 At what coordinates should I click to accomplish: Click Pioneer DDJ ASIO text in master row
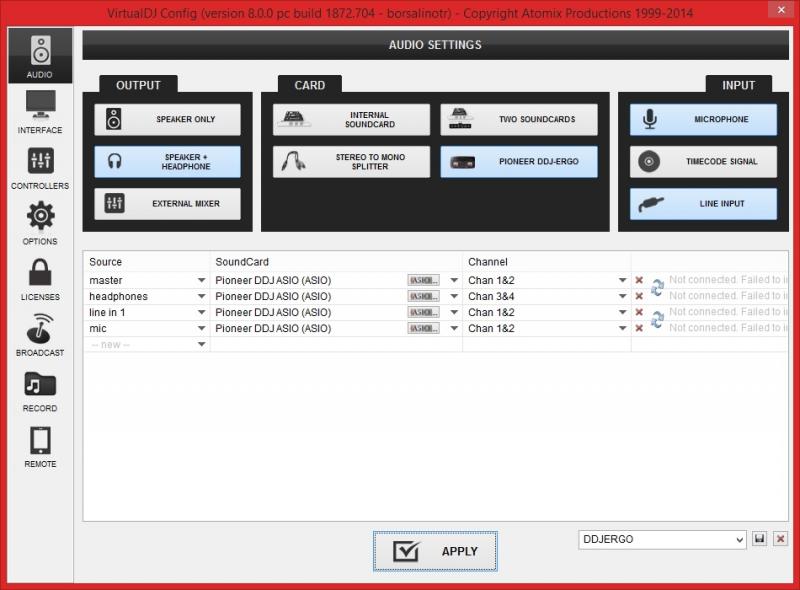[x=273, y=280]
